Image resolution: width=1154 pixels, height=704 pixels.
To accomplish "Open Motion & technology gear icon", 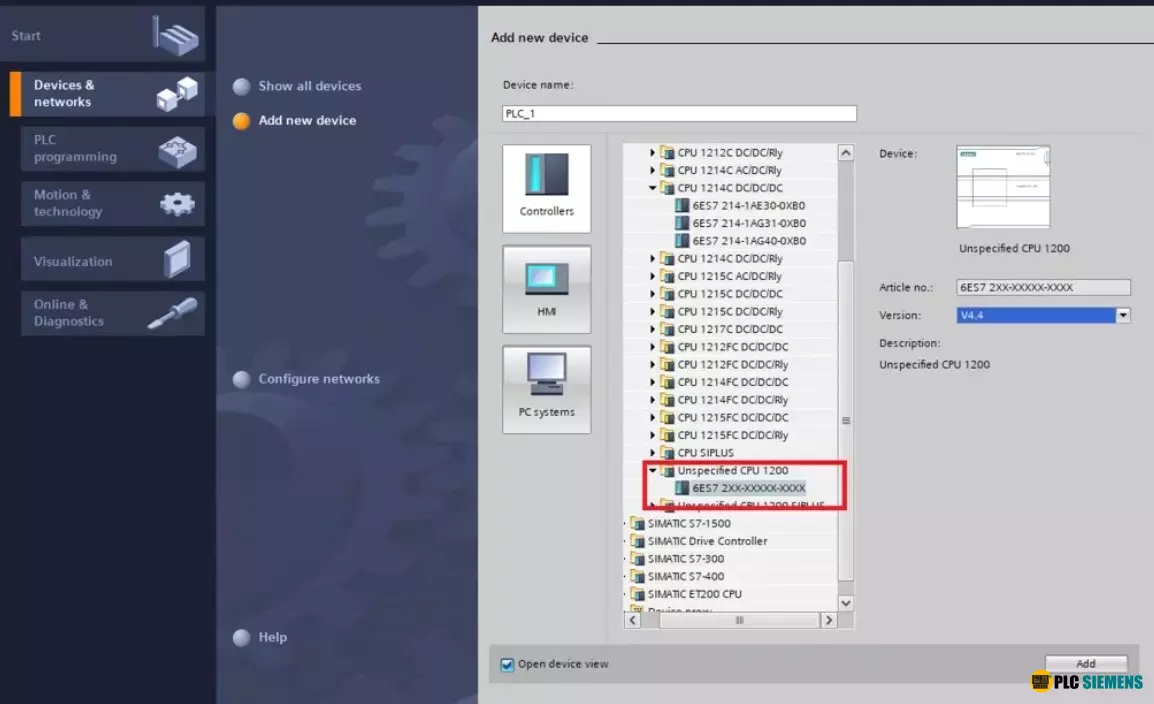I will pyautogui.click(x=177, y=204).
